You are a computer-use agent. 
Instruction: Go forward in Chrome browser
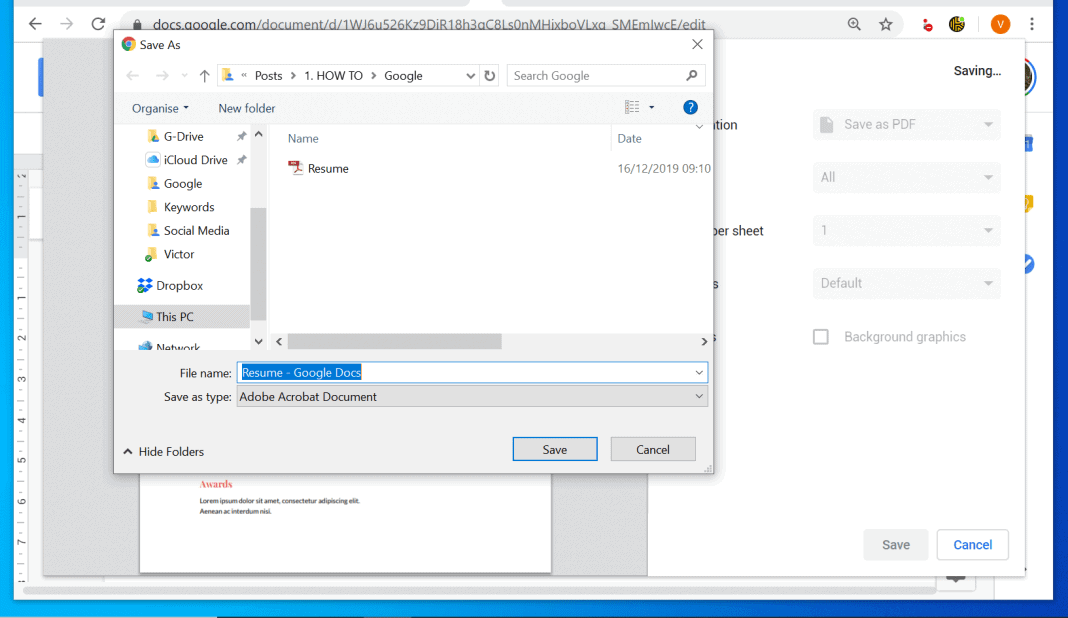click(x=66, y=24)
